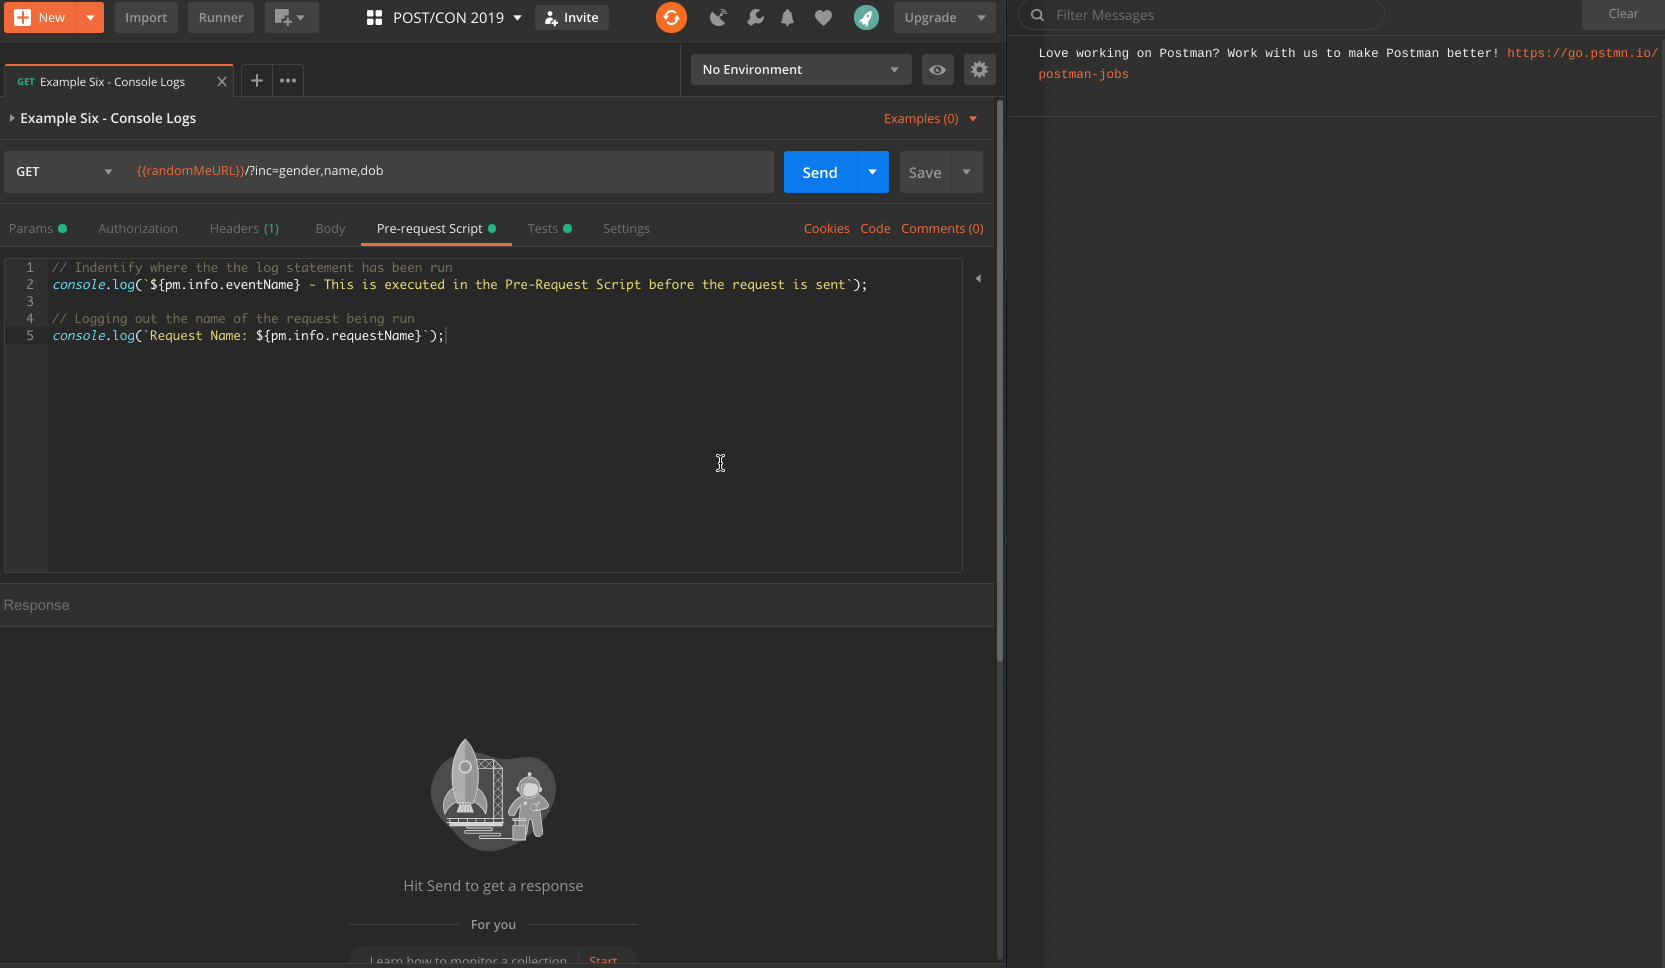The image size is (1665, 968).
Task: Click the Save button
Action: (x=925, y=172)
